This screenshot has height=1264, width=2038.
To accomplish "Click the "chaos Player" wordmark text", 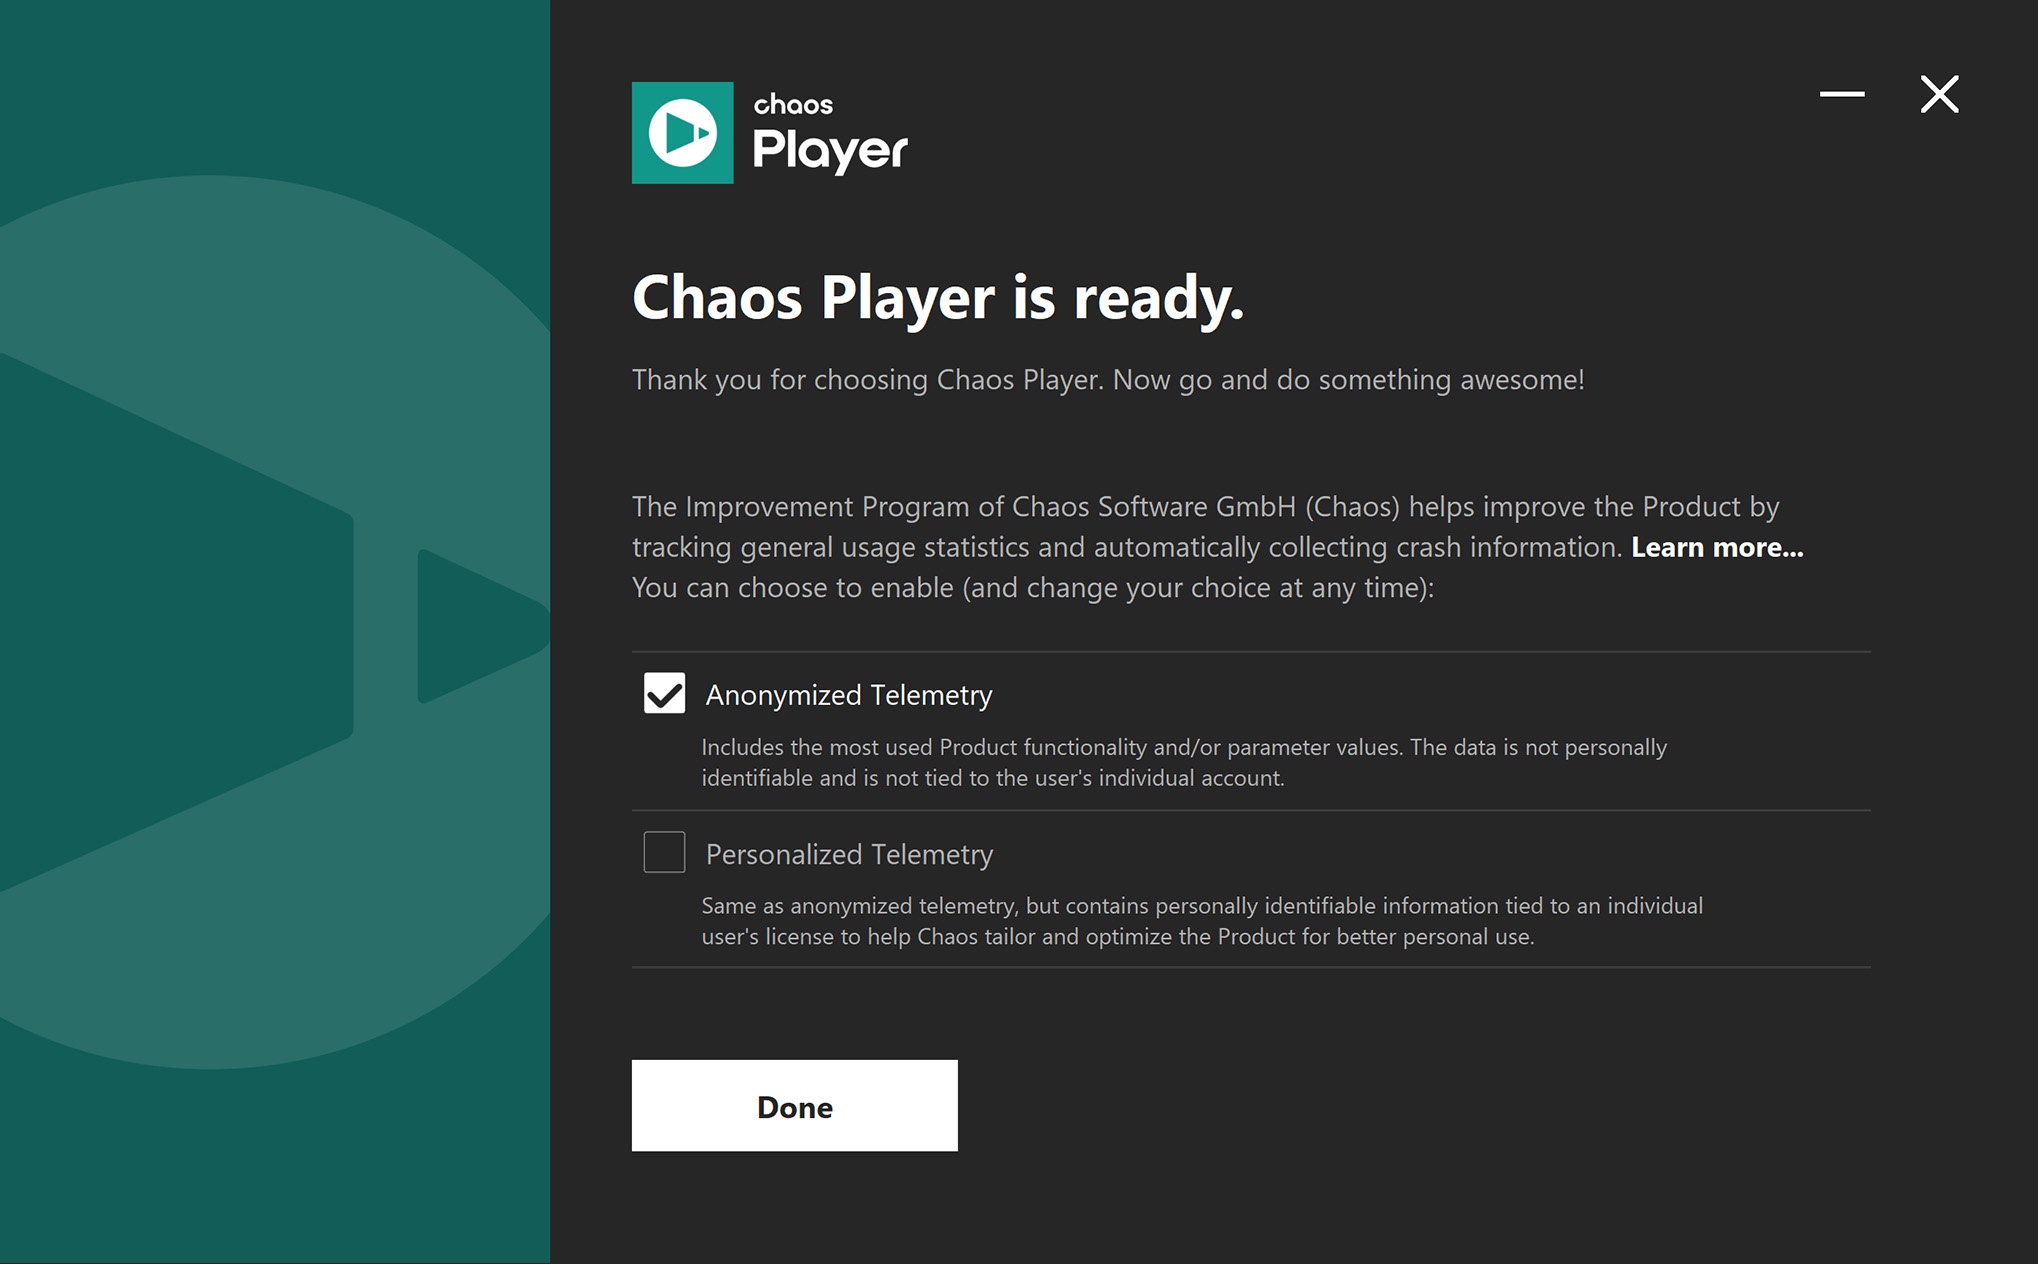I will coord(830,133).
